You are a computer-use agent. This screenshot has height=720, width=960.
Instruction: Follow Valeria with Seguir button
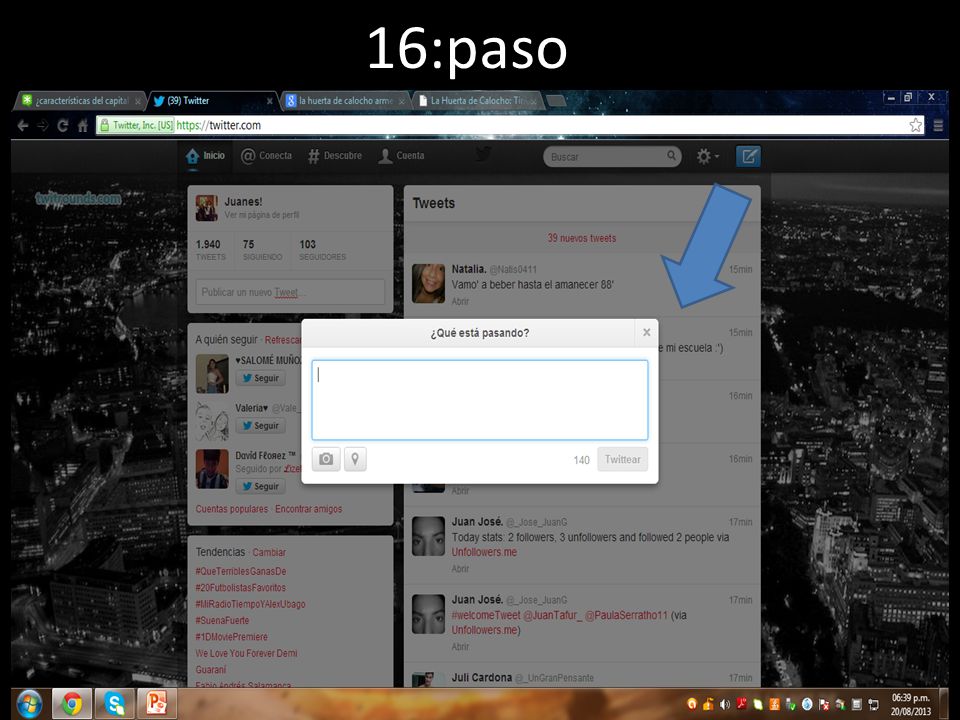point(260,426)
